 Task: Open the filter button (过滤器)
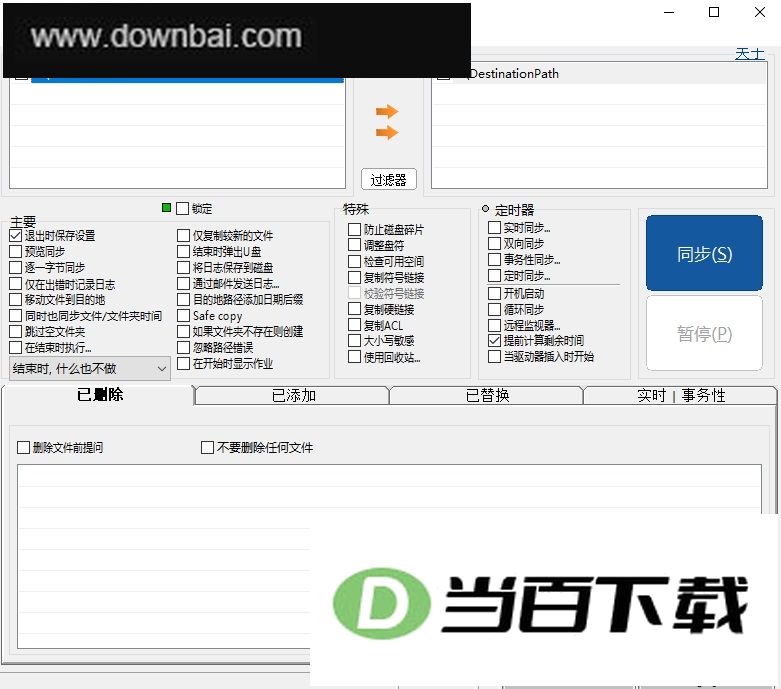click(x=389, y=179)
